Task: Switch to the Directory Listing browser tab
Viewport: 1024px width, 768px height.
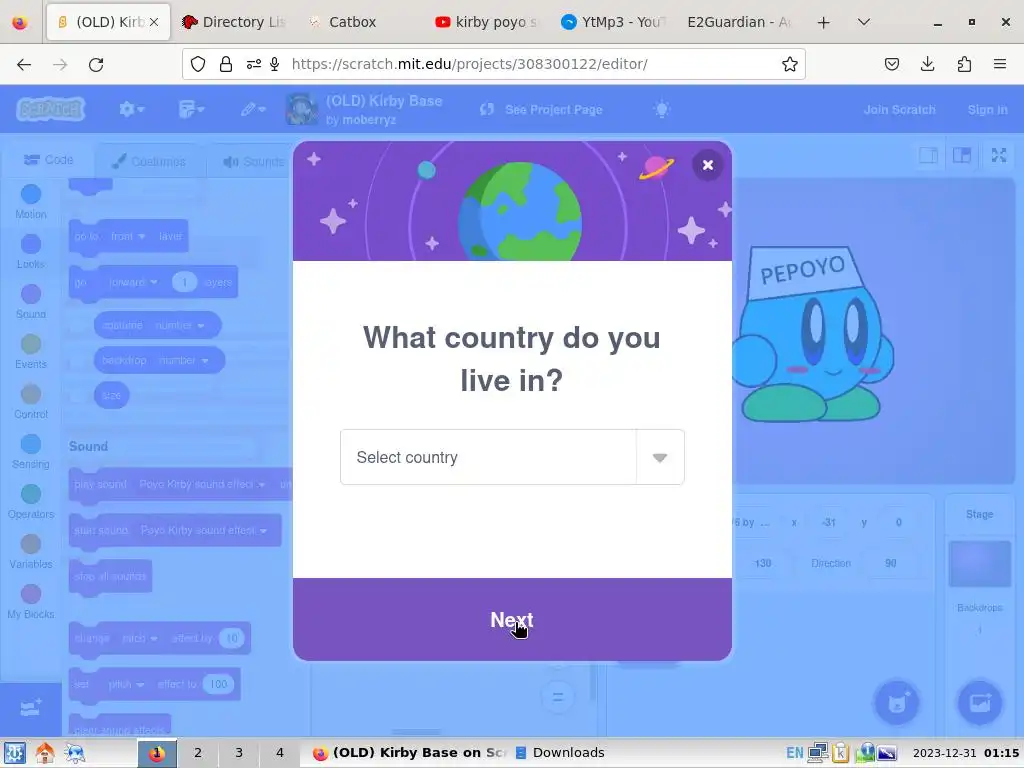Action: point(234,22)
